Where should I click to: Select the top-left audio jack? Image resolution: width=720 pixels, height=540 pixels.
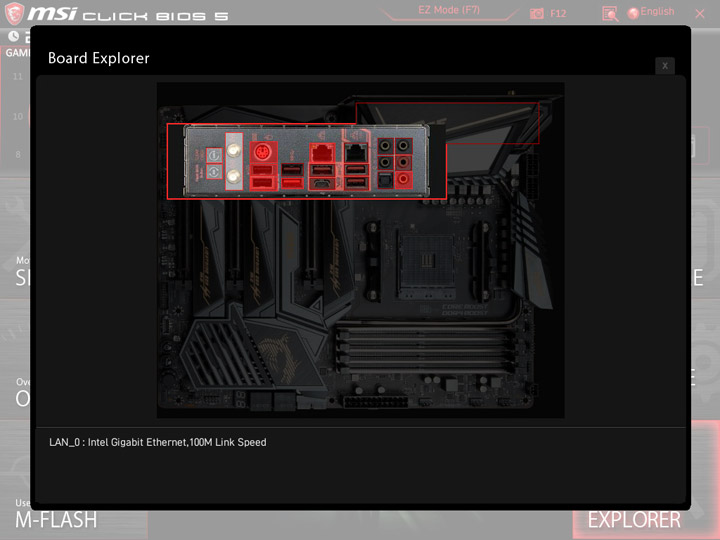386,146
